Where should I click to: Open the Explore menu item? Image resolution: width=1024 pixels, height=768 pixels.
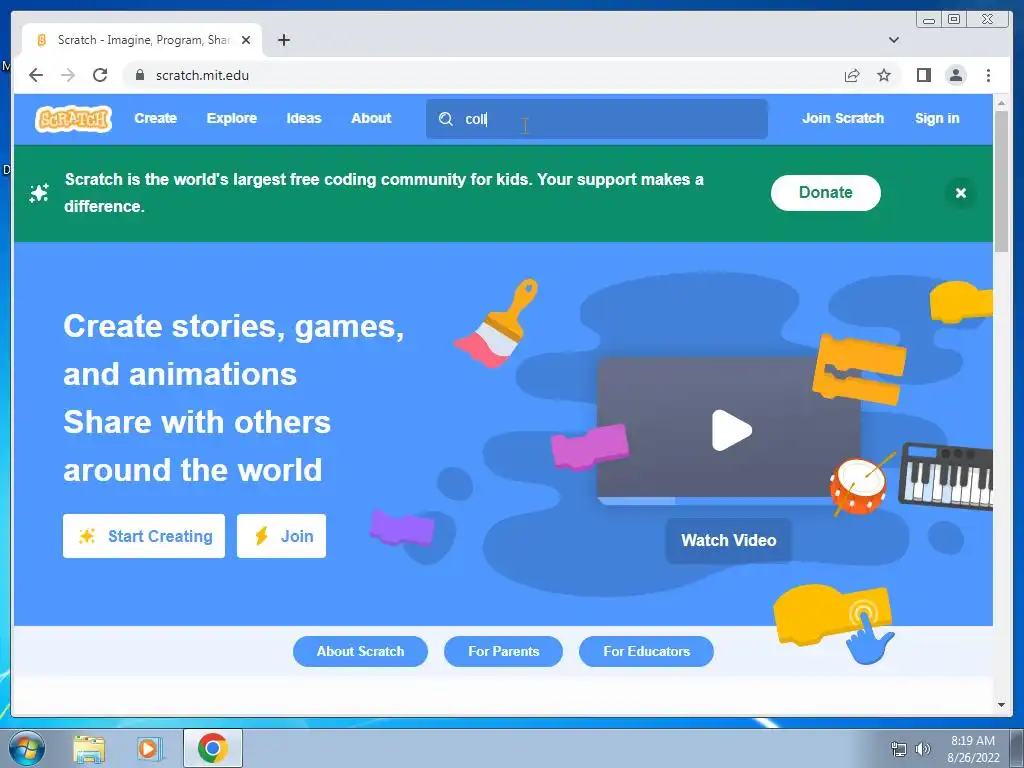click(232, 118)
